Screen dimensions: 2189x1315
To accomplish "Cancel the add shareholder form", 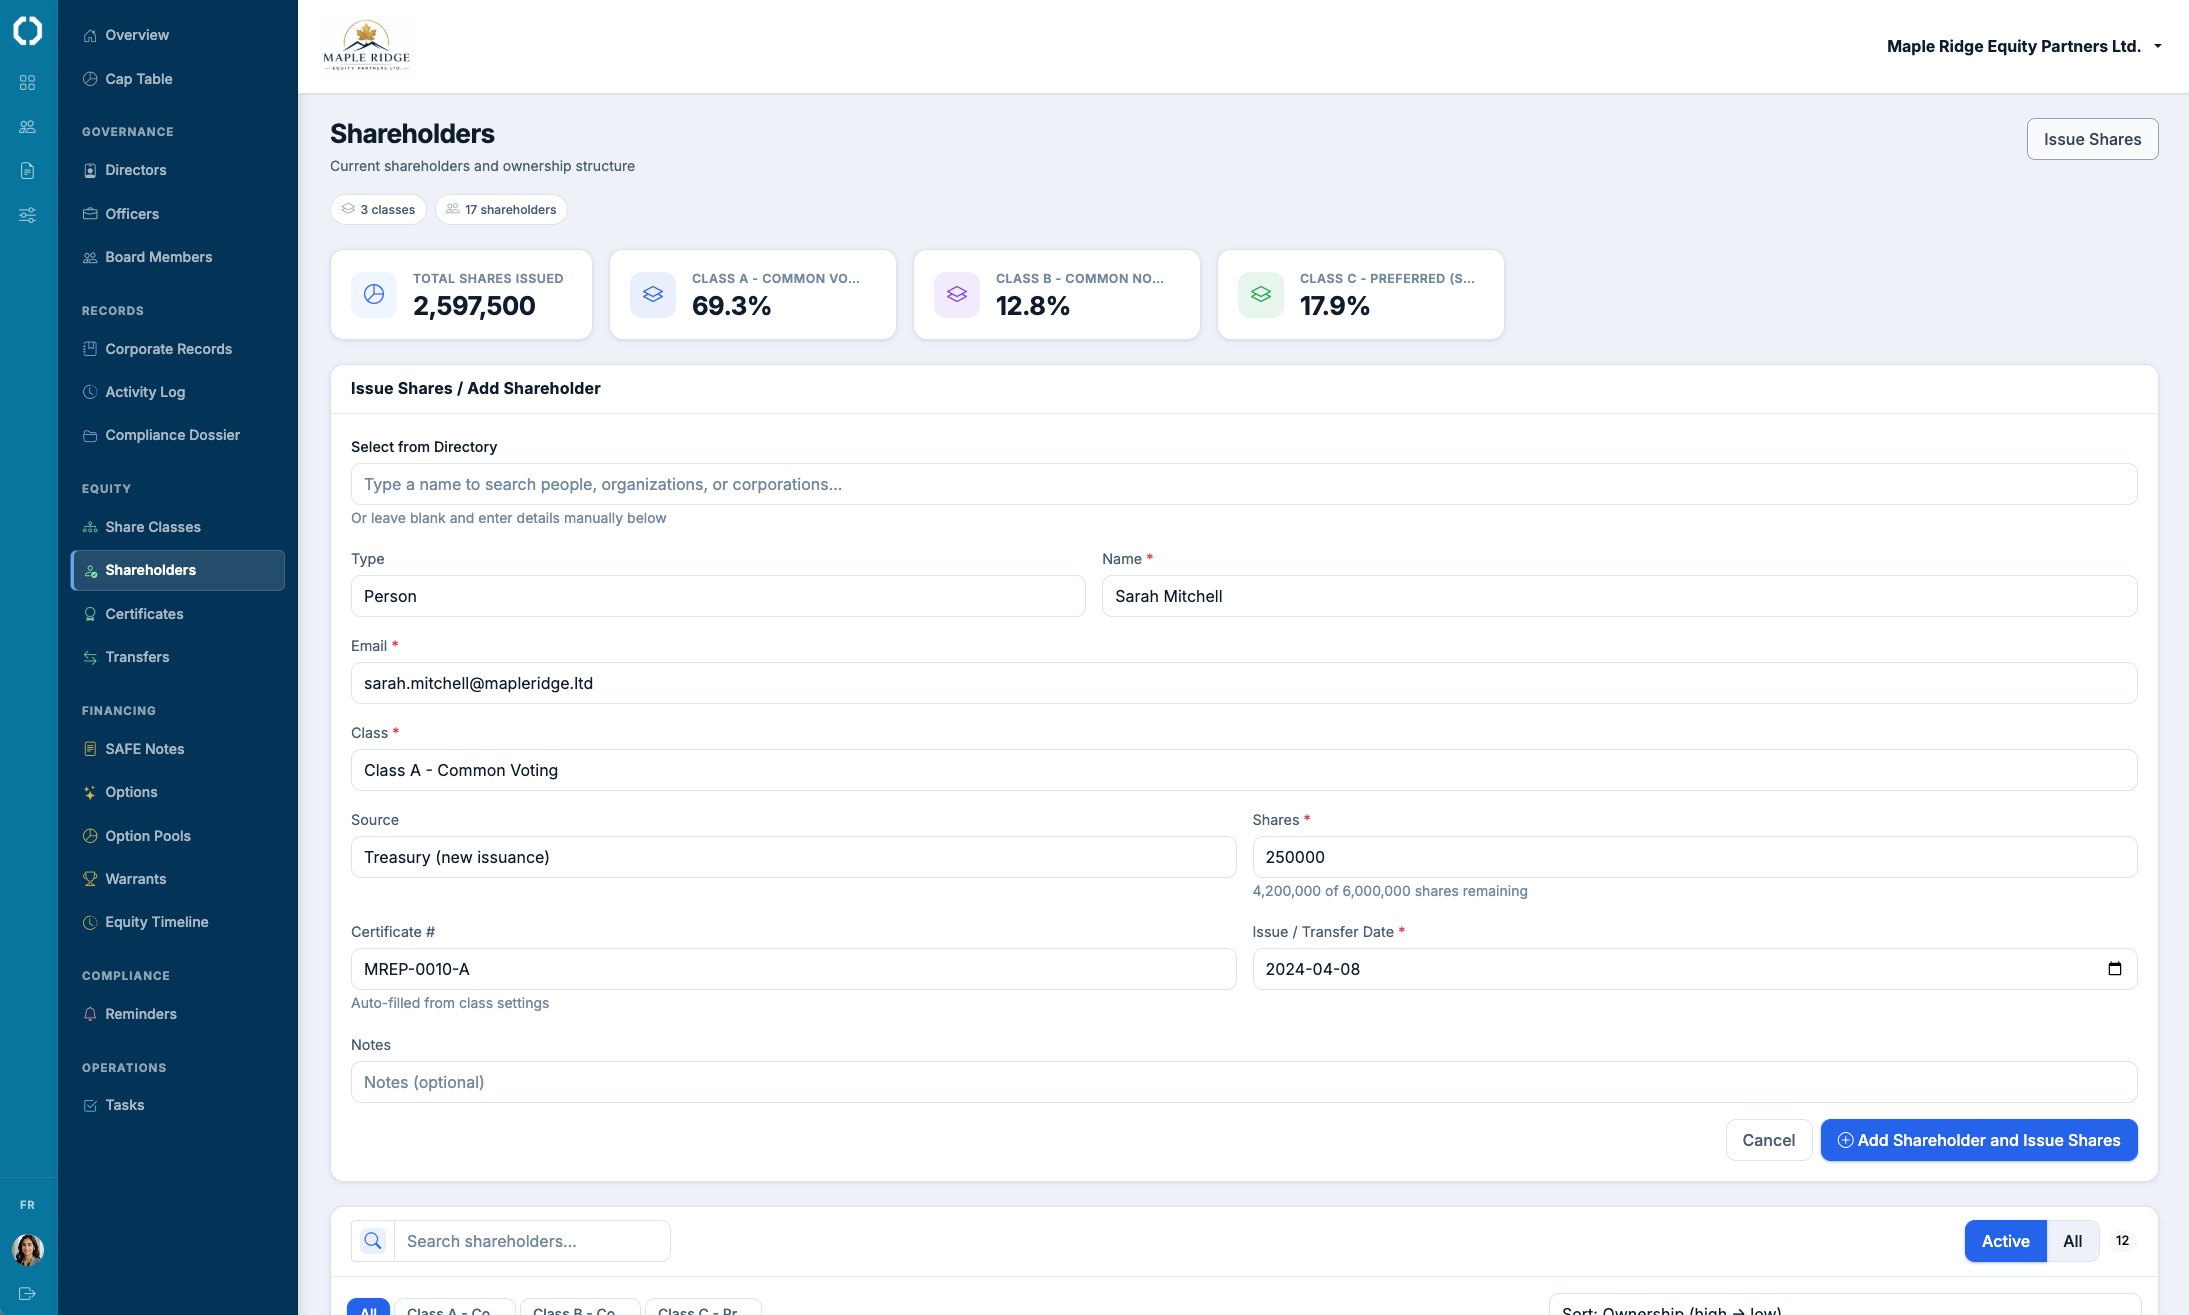I will click(1768, 1140).
